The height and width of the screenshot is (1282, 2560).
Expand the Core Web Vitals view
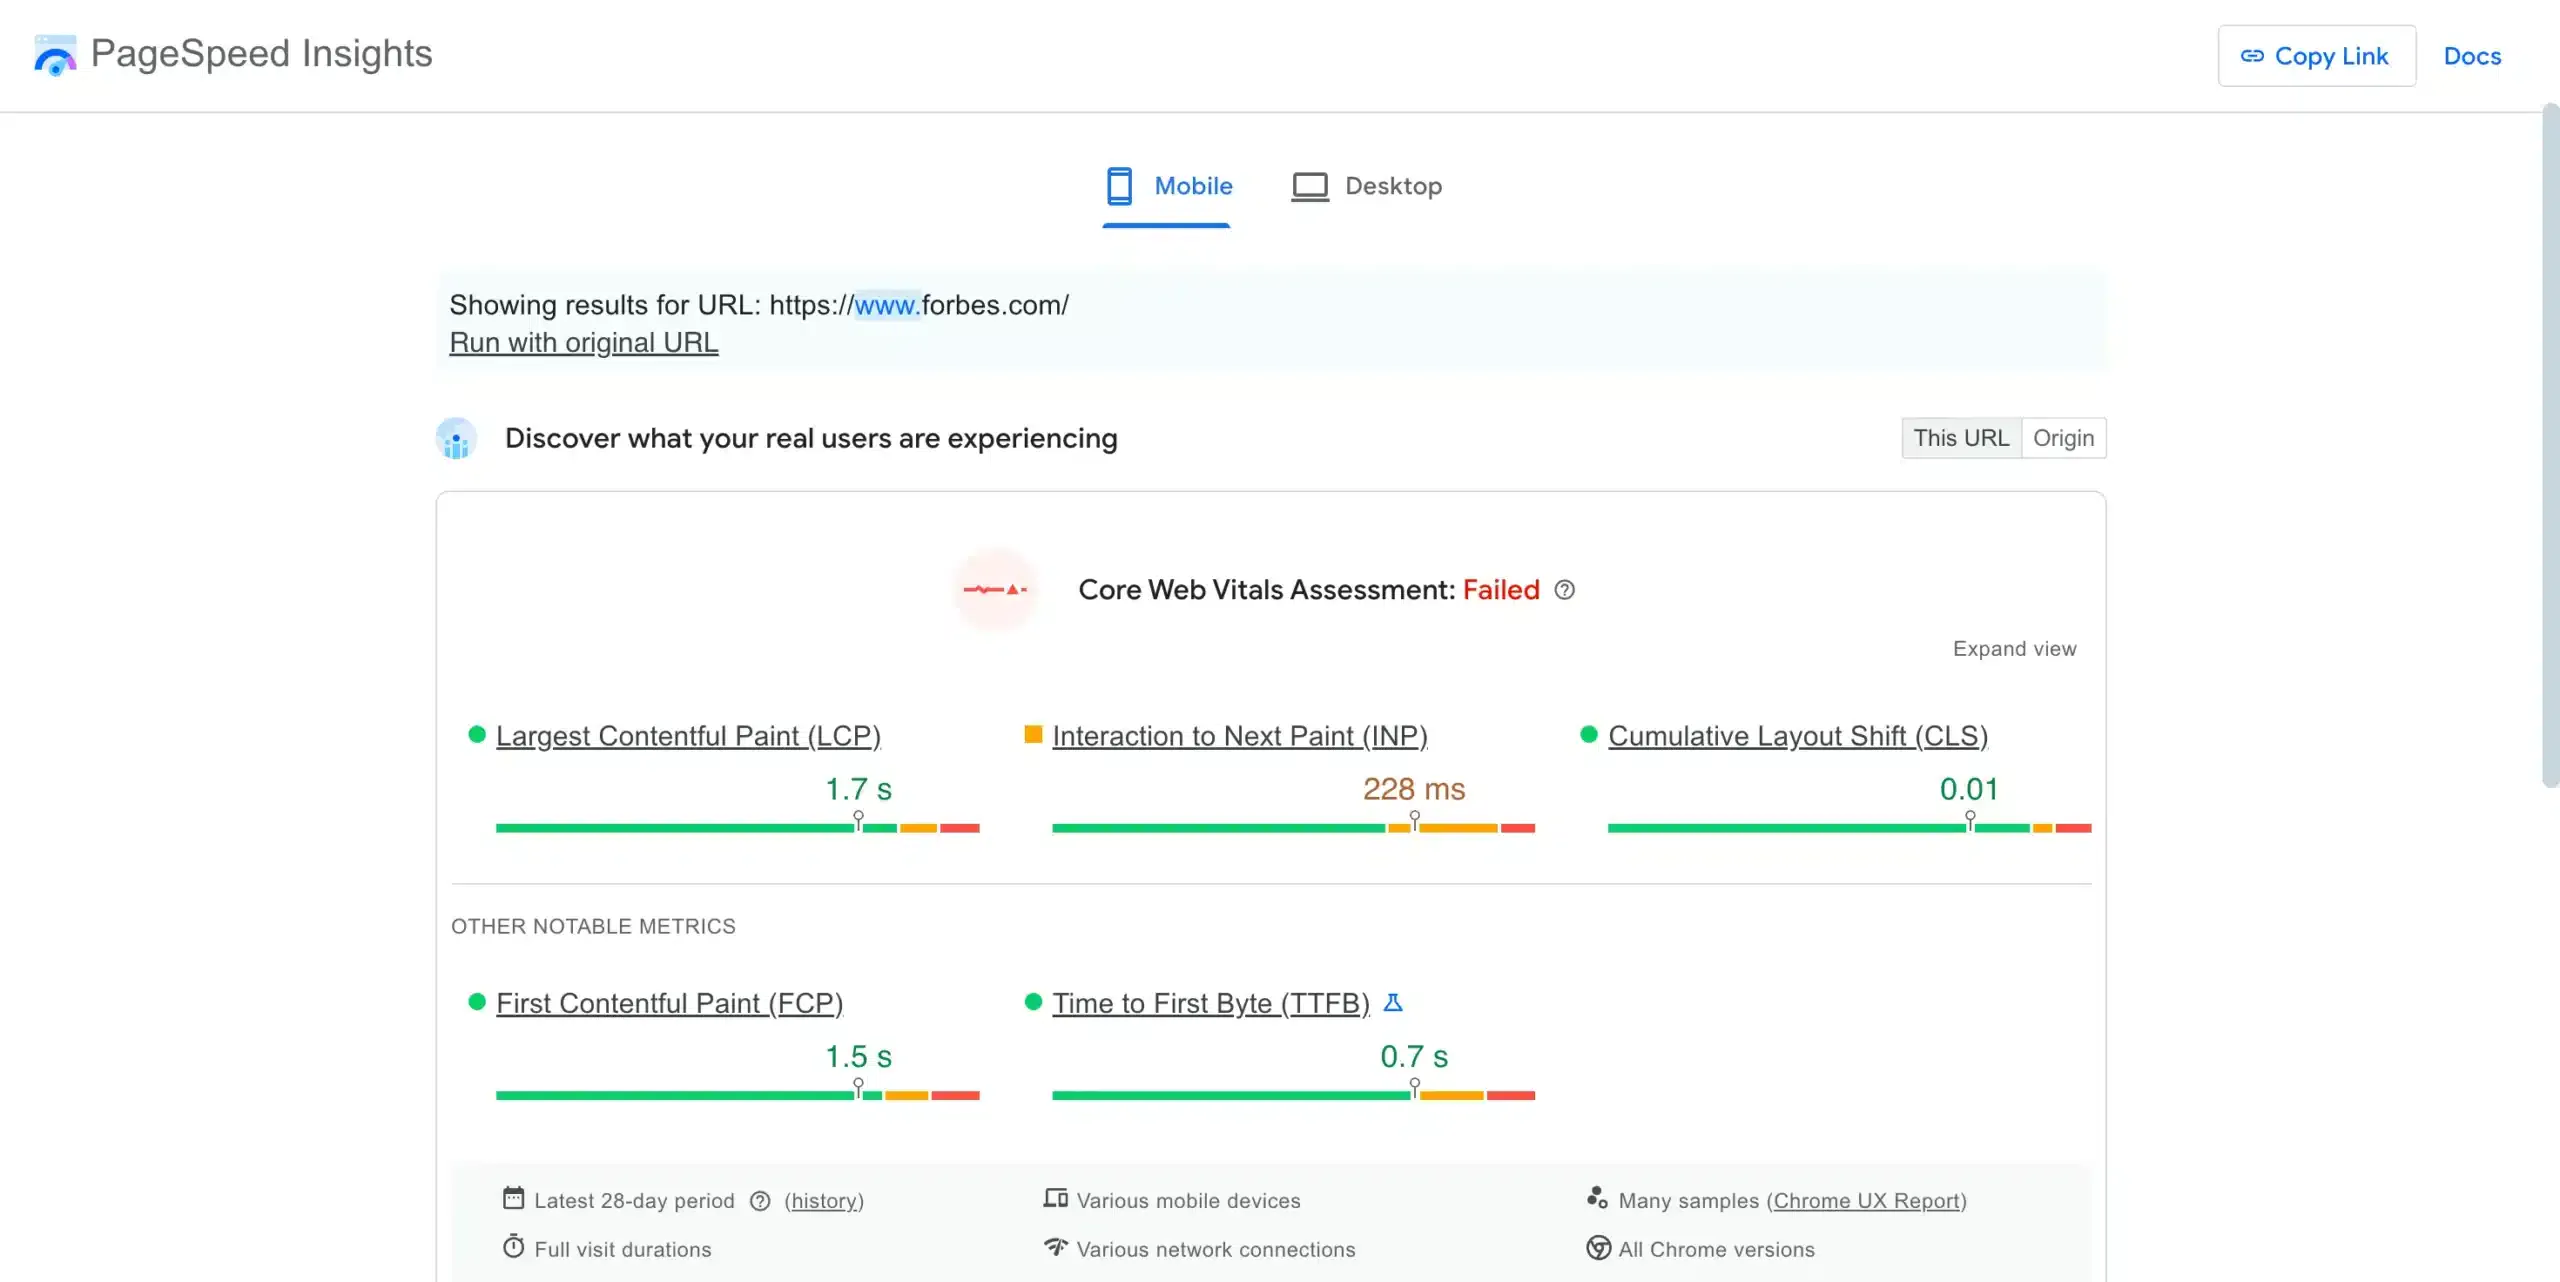pos(2014,648)
